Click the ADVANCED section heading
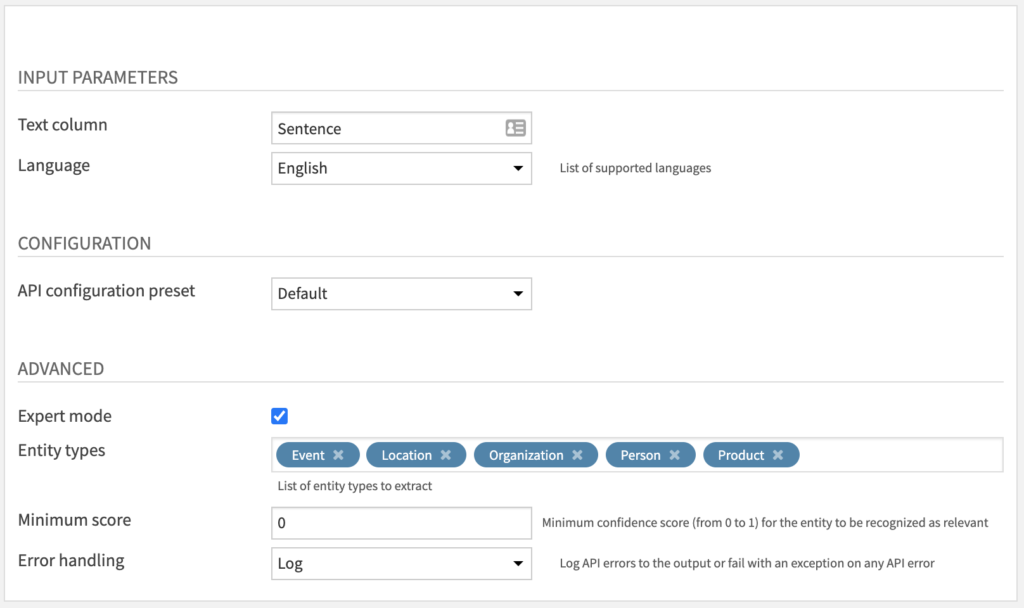Viewport: 1024px width, 608px height. pyautogui.click(x=61, y=368)
